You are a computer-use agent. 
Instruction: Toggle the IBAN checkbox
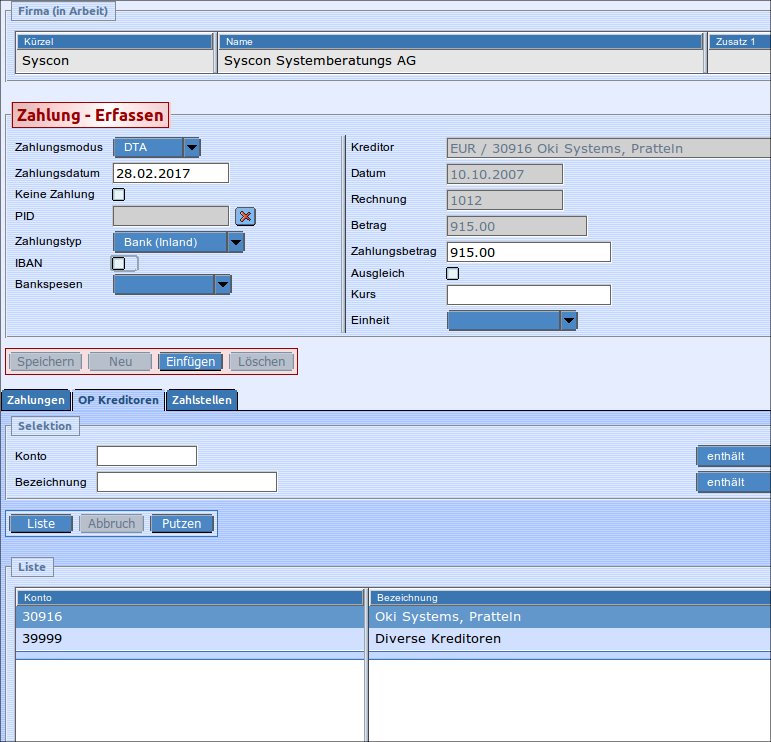[119, 263]
